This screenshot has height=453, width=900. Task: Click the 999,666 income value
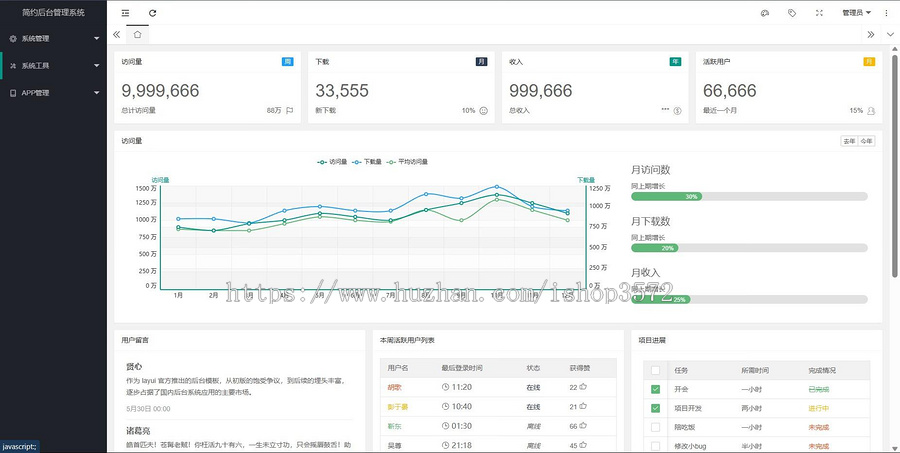coord(540,91)
